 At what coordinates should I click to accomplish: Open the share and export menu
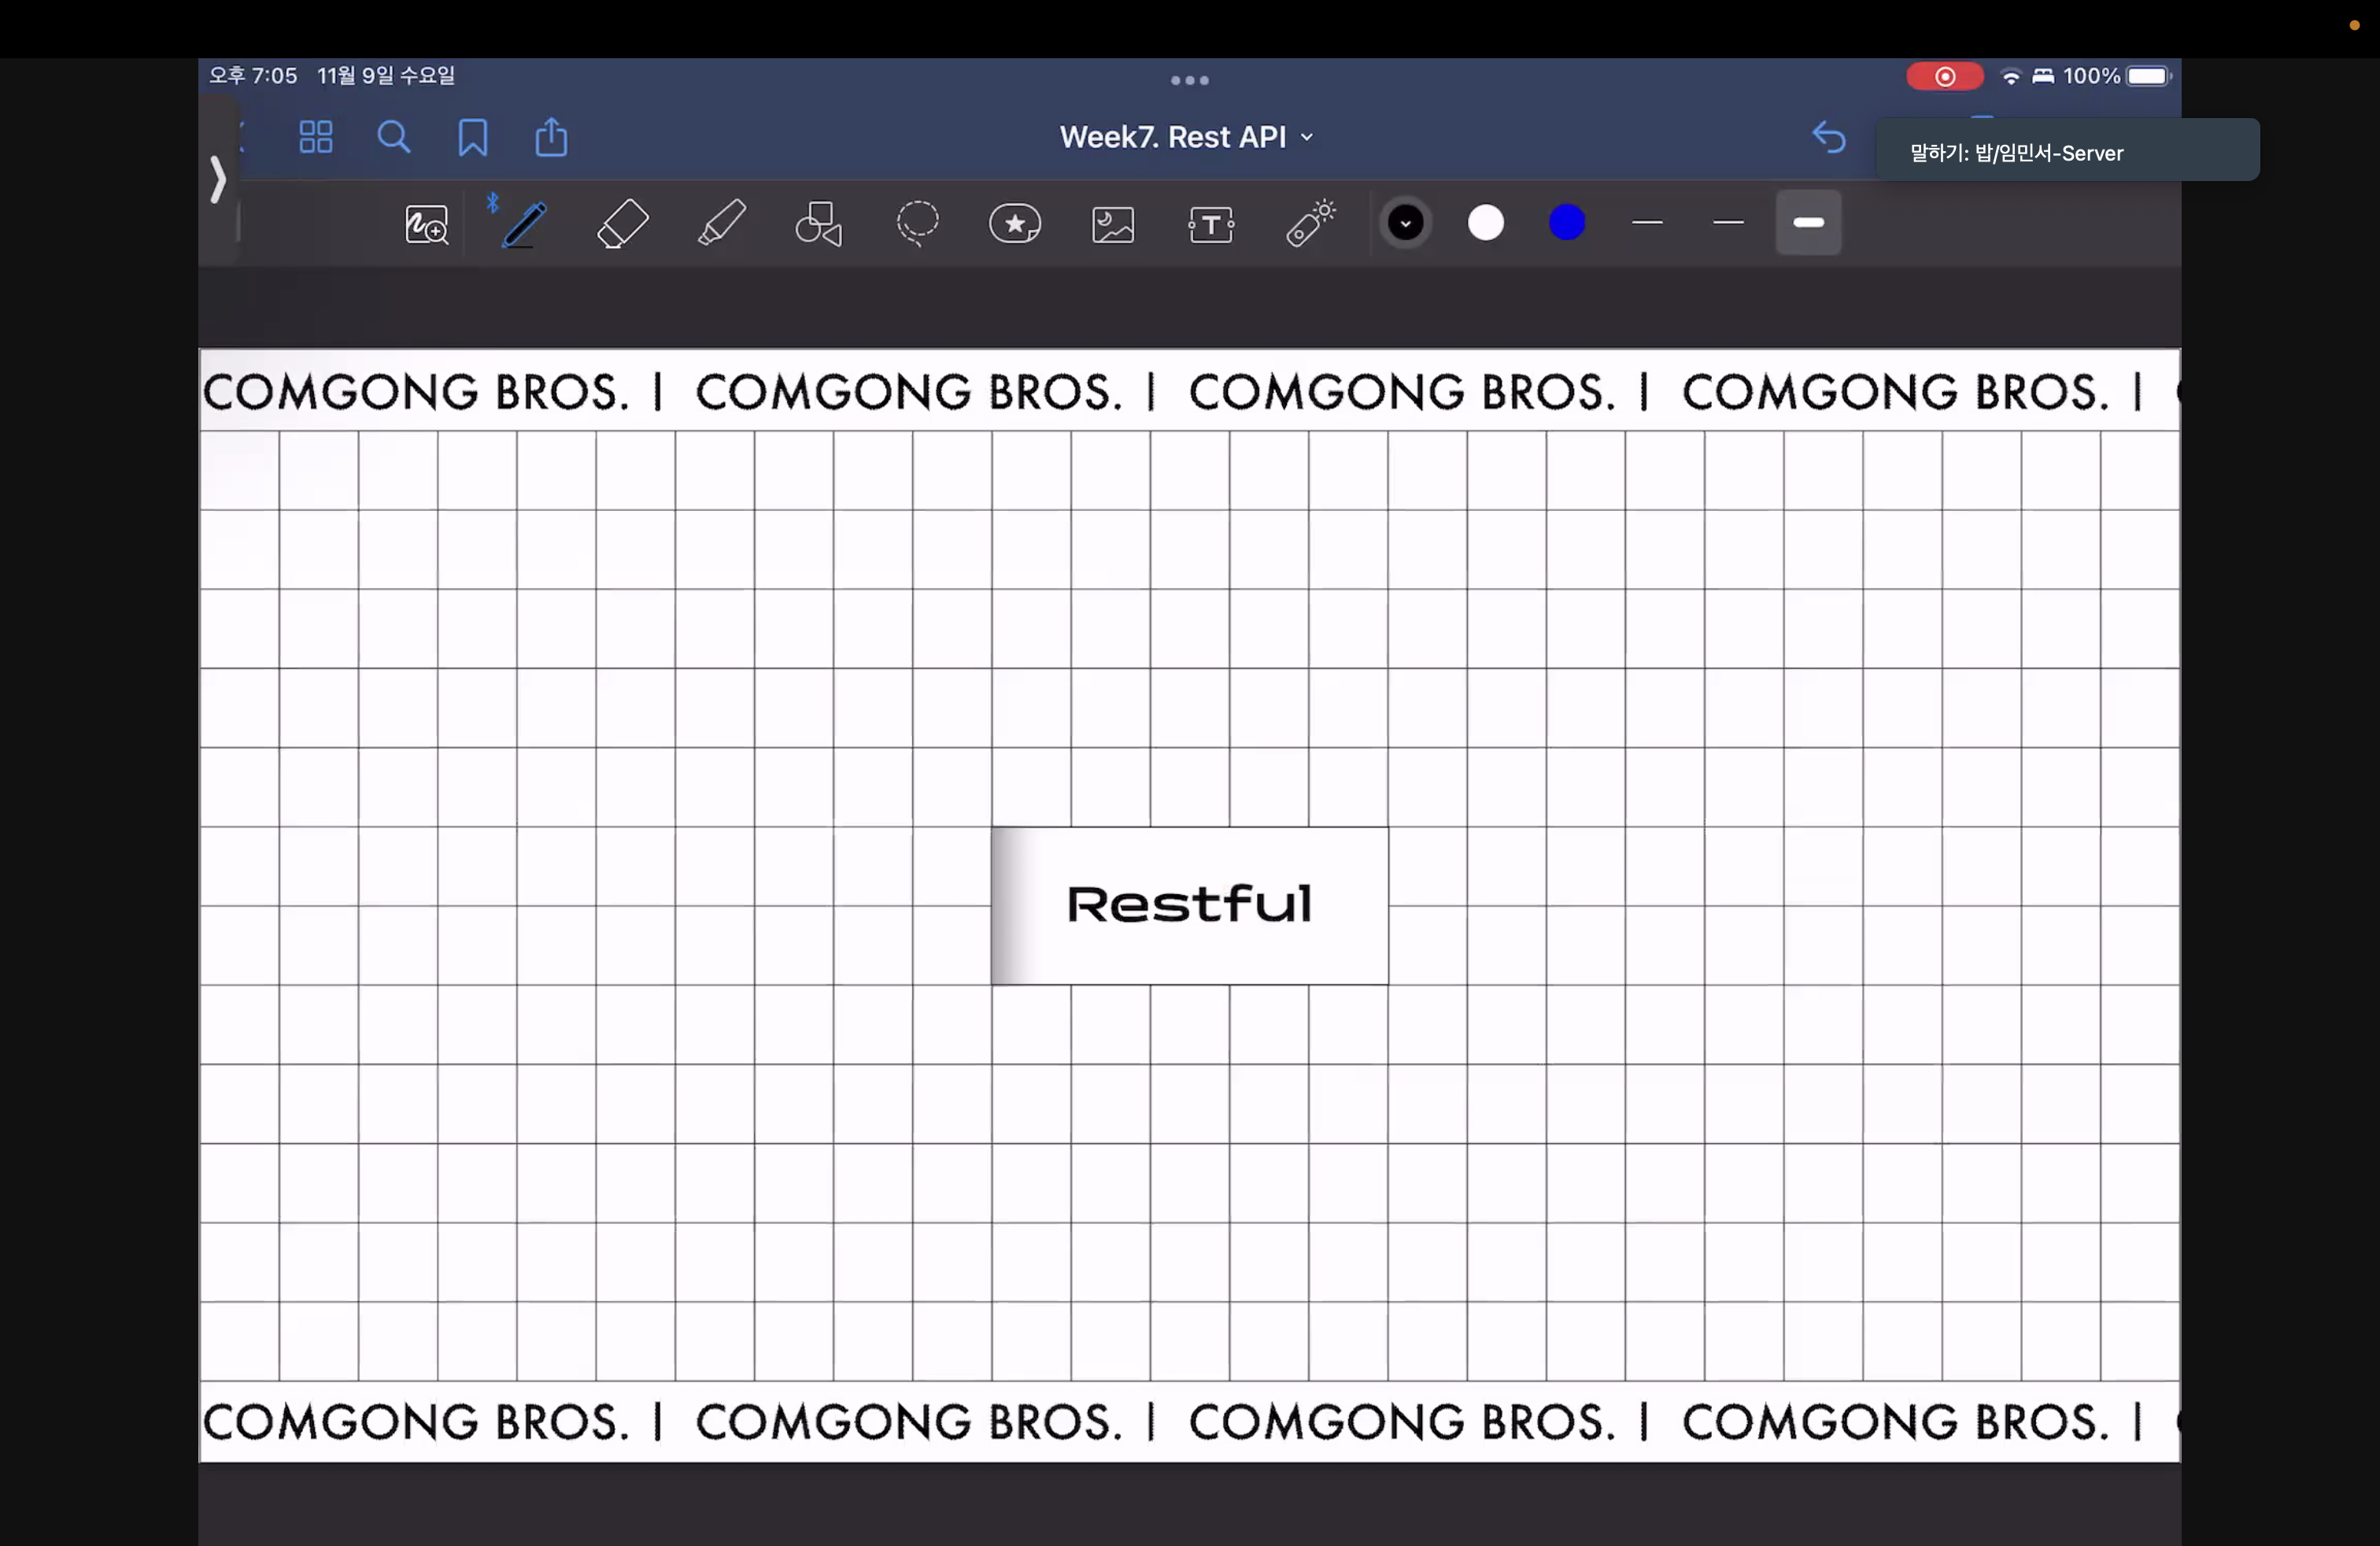tap(551, 137)
